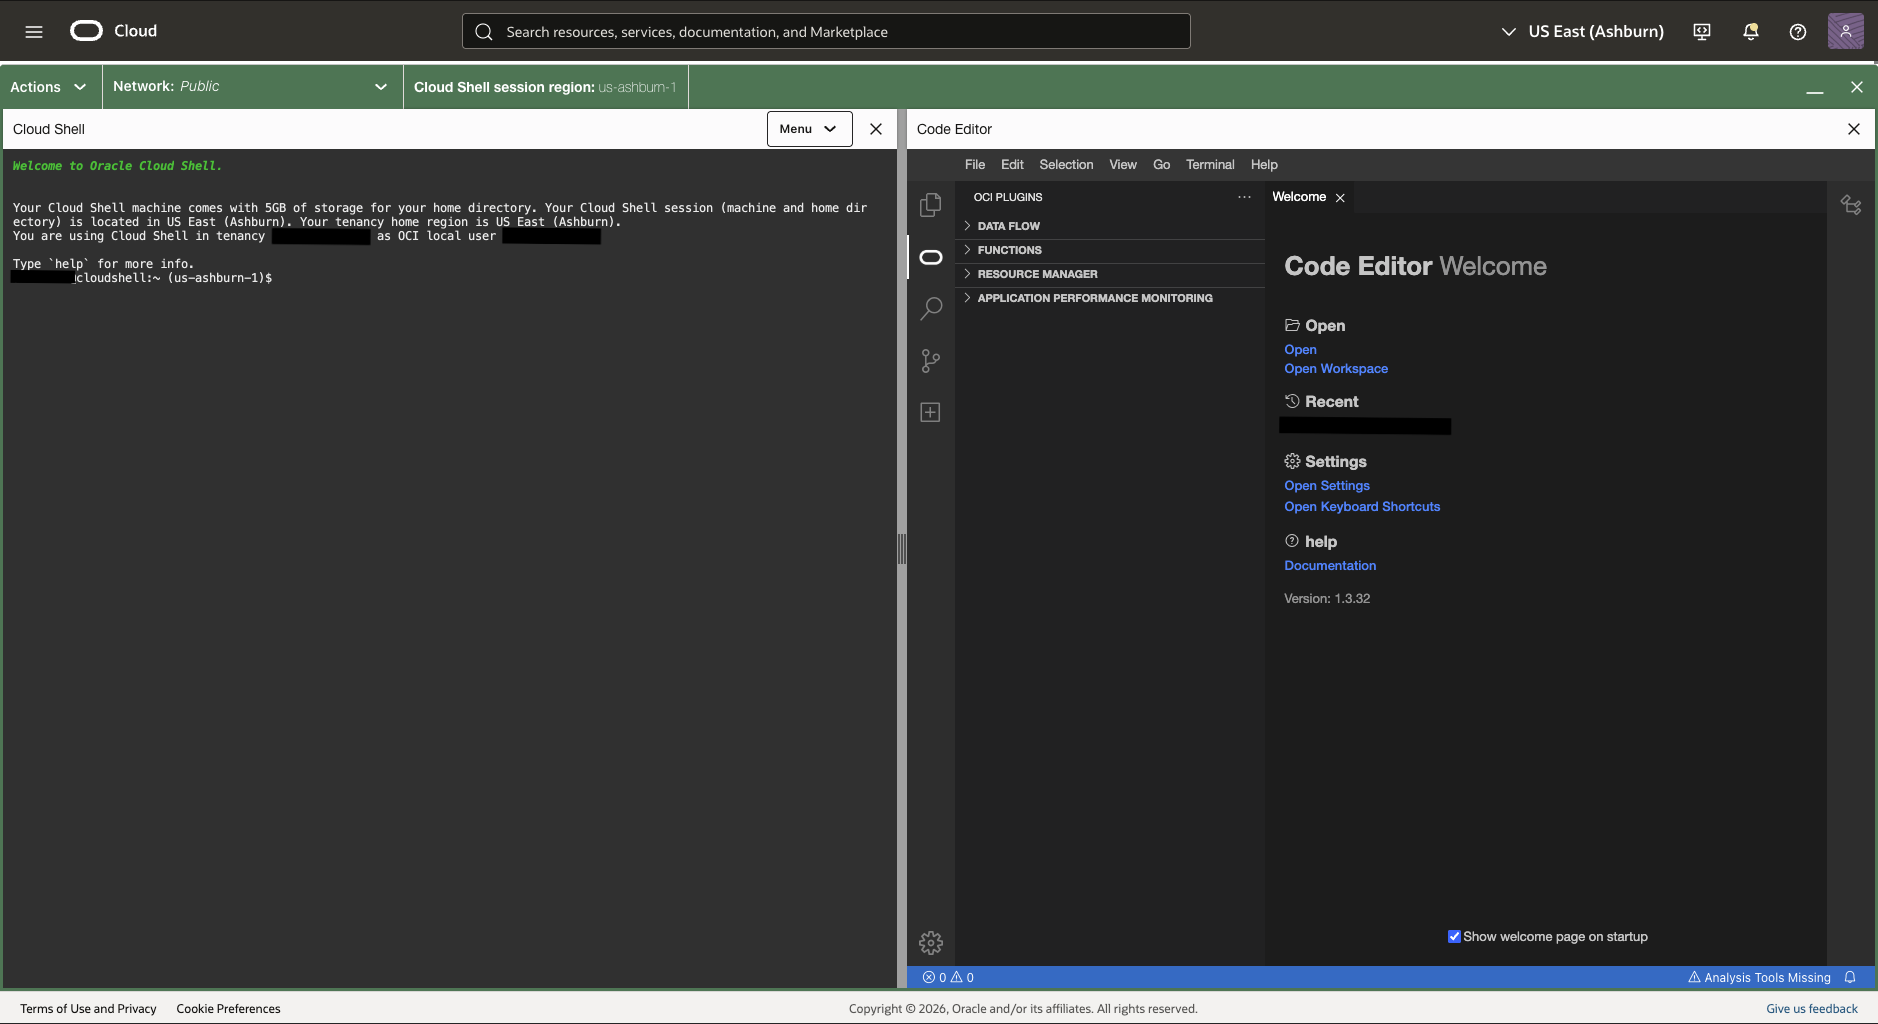Screen dimensions: 1878x1024
Task: Open the Search icon in activity bar
Action: tap(931, 308)
